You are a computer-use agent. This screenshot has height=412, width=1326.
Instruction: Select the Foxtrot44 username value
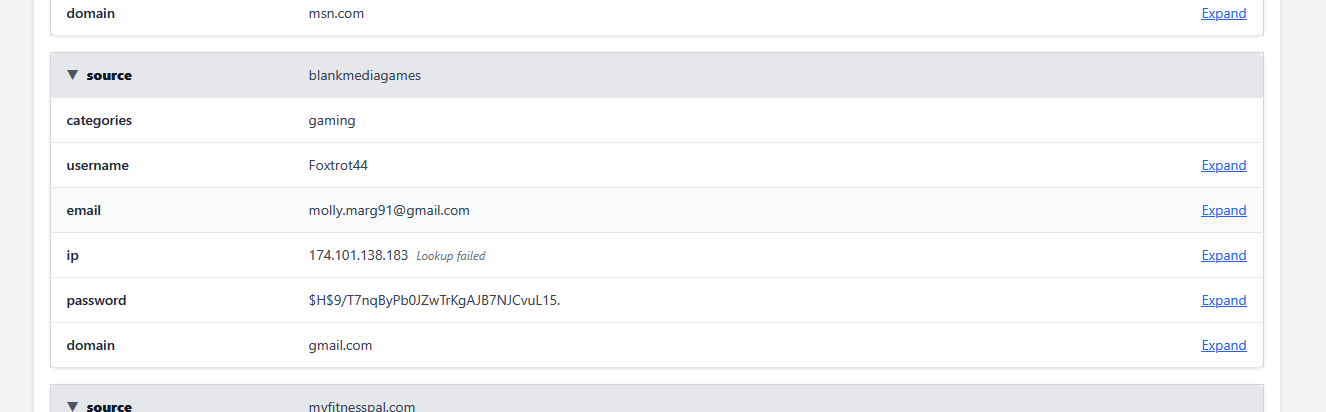(x=338, y=166)
